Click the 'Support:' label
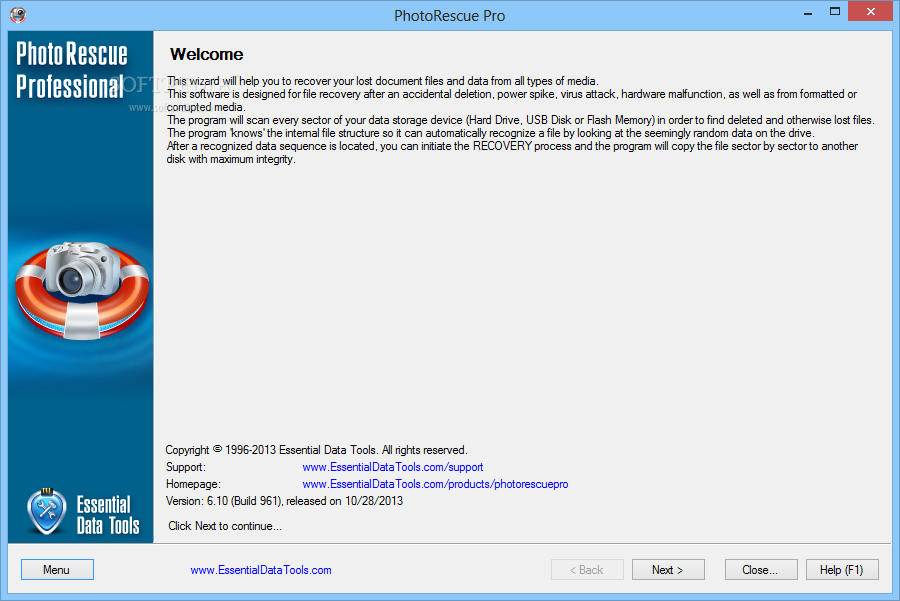The width and height of the screenshot is (900, 601). coord(185,467)
